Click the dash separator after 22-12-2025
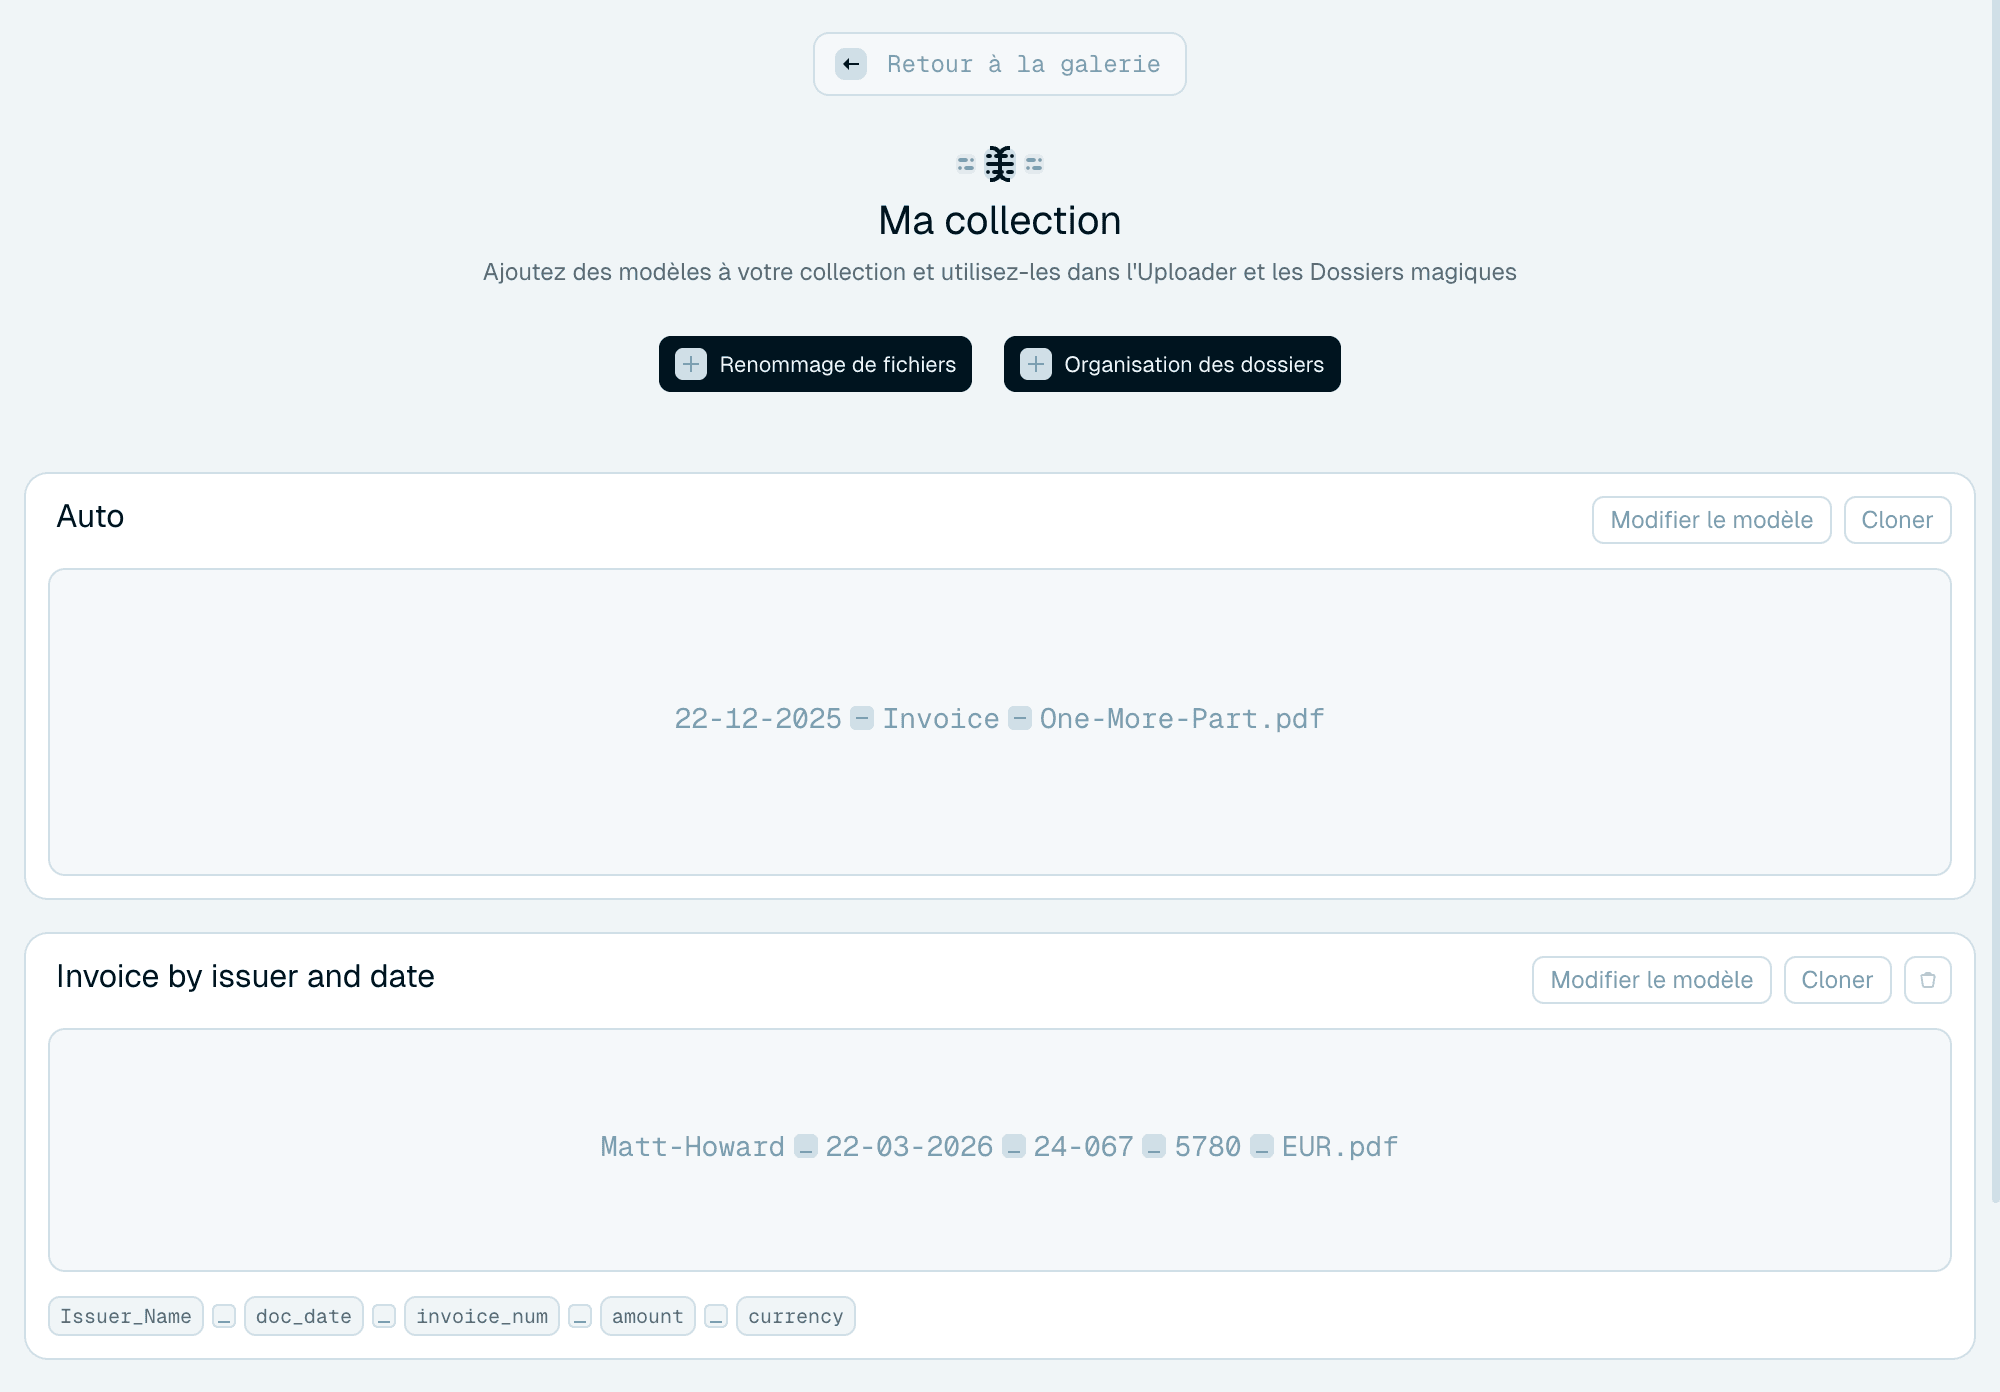 tap(862, 718)
